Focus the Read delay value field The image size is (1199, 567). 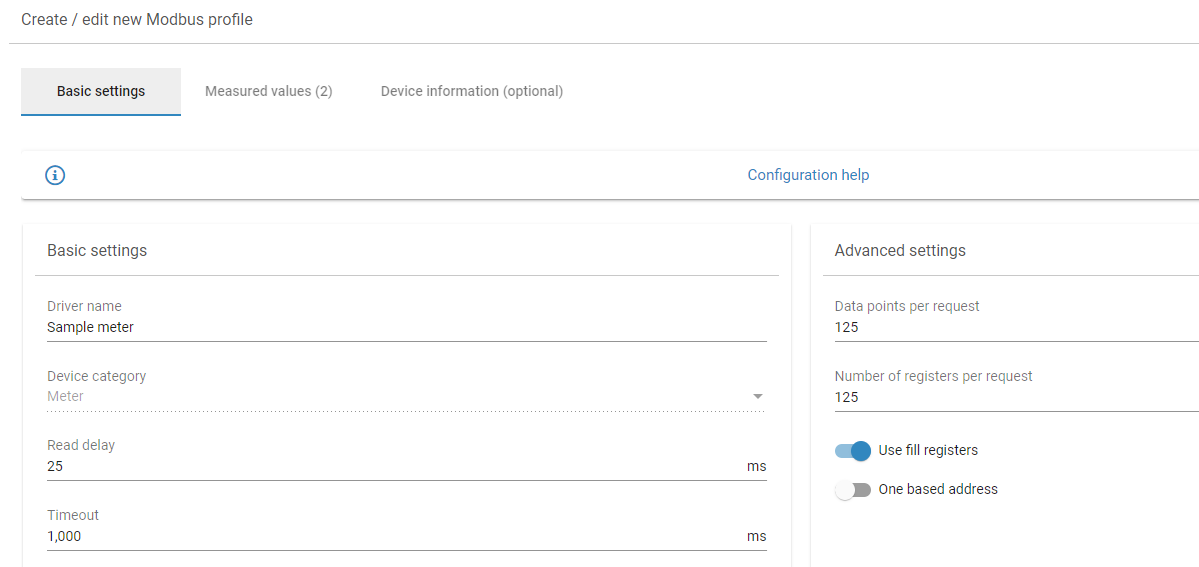point(390,467)
